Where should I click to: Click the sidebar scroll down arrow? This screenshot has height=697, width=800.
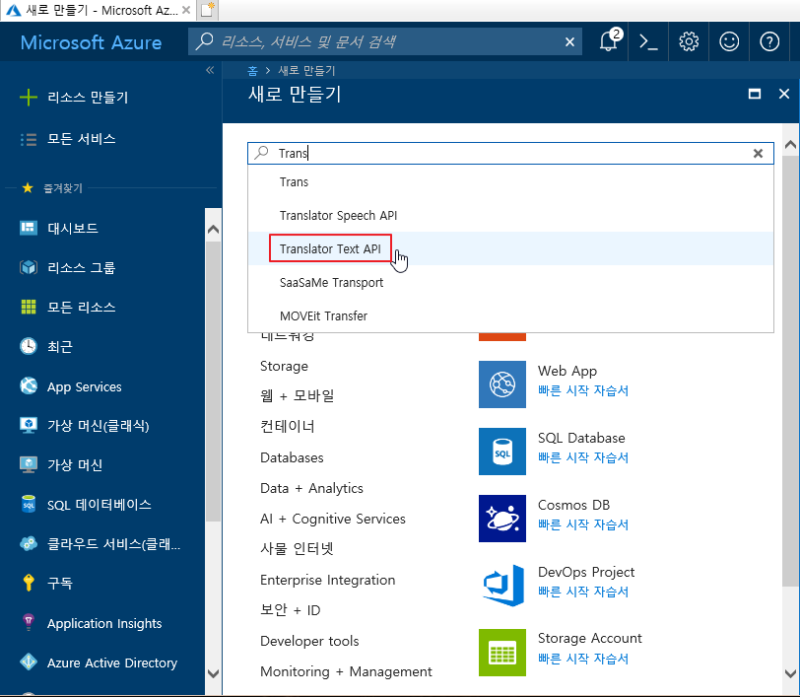tap(213, 674)
